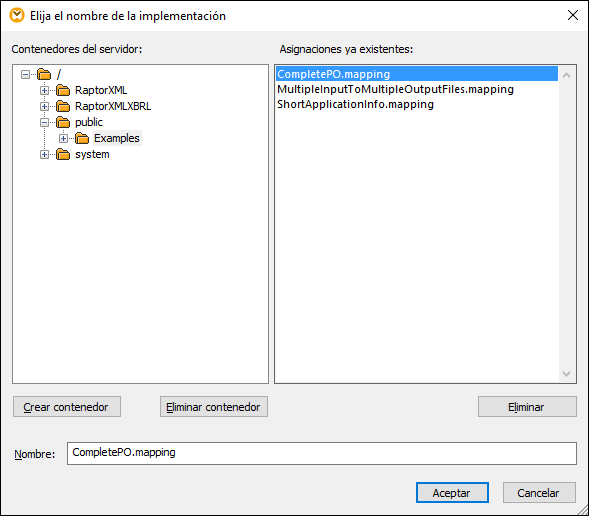Screen dimensions: 589x516
Task: Collapse the public container
Action: click(44, 122)
